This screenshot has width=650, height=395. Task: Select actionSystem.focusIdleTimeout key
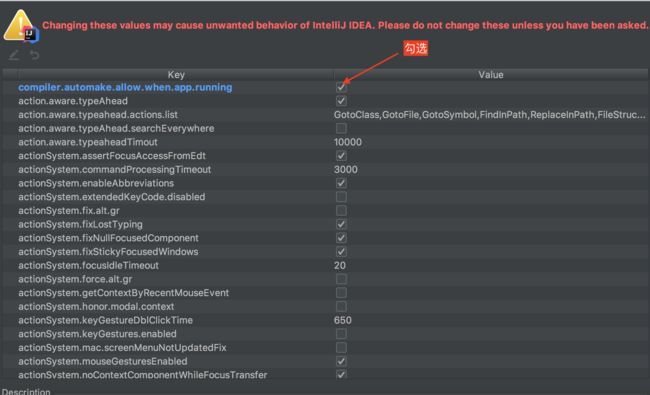(88, 265)
